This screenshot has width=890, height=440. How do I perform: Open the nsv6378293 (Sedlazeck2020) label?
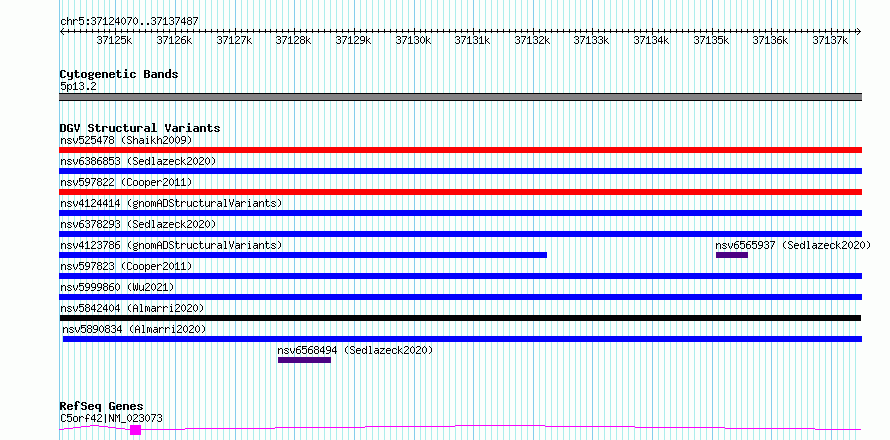point(138,224)
